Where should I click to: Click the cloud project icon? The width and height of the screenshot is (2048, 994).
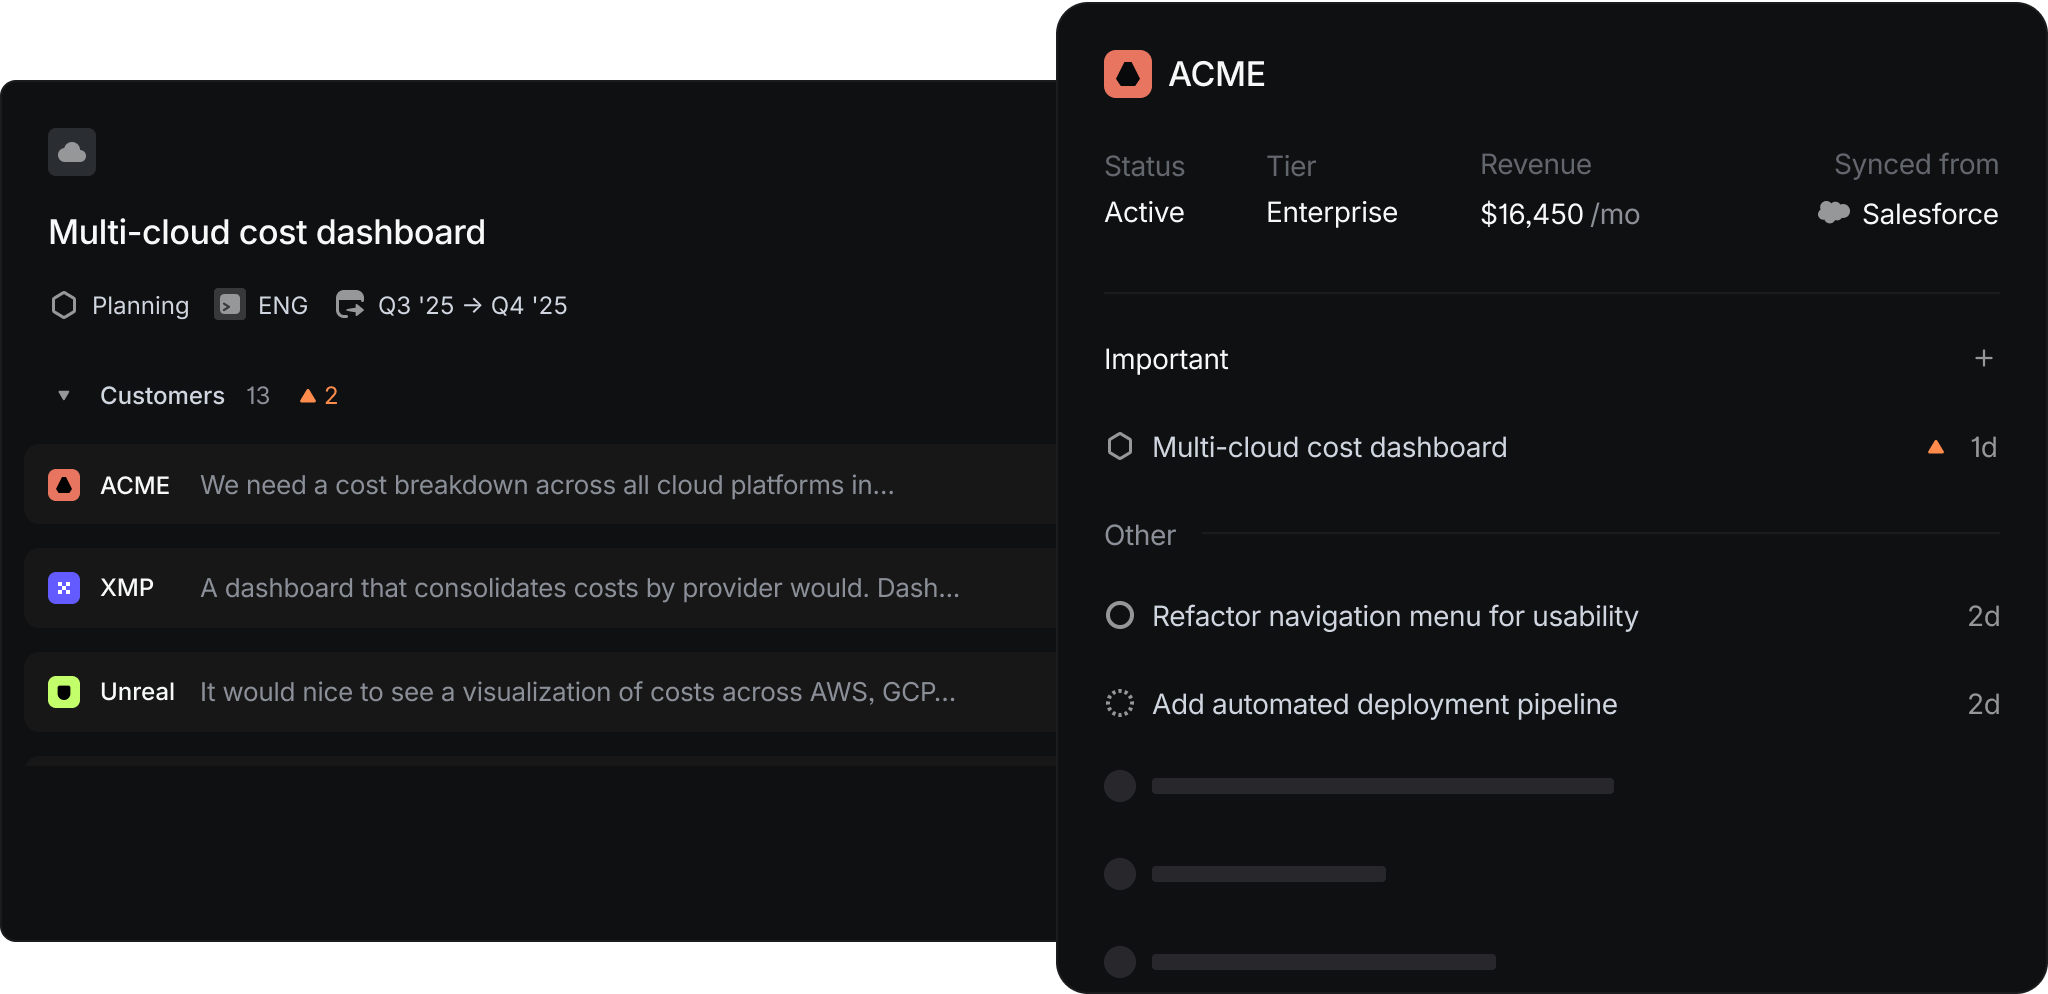(72, 152)
